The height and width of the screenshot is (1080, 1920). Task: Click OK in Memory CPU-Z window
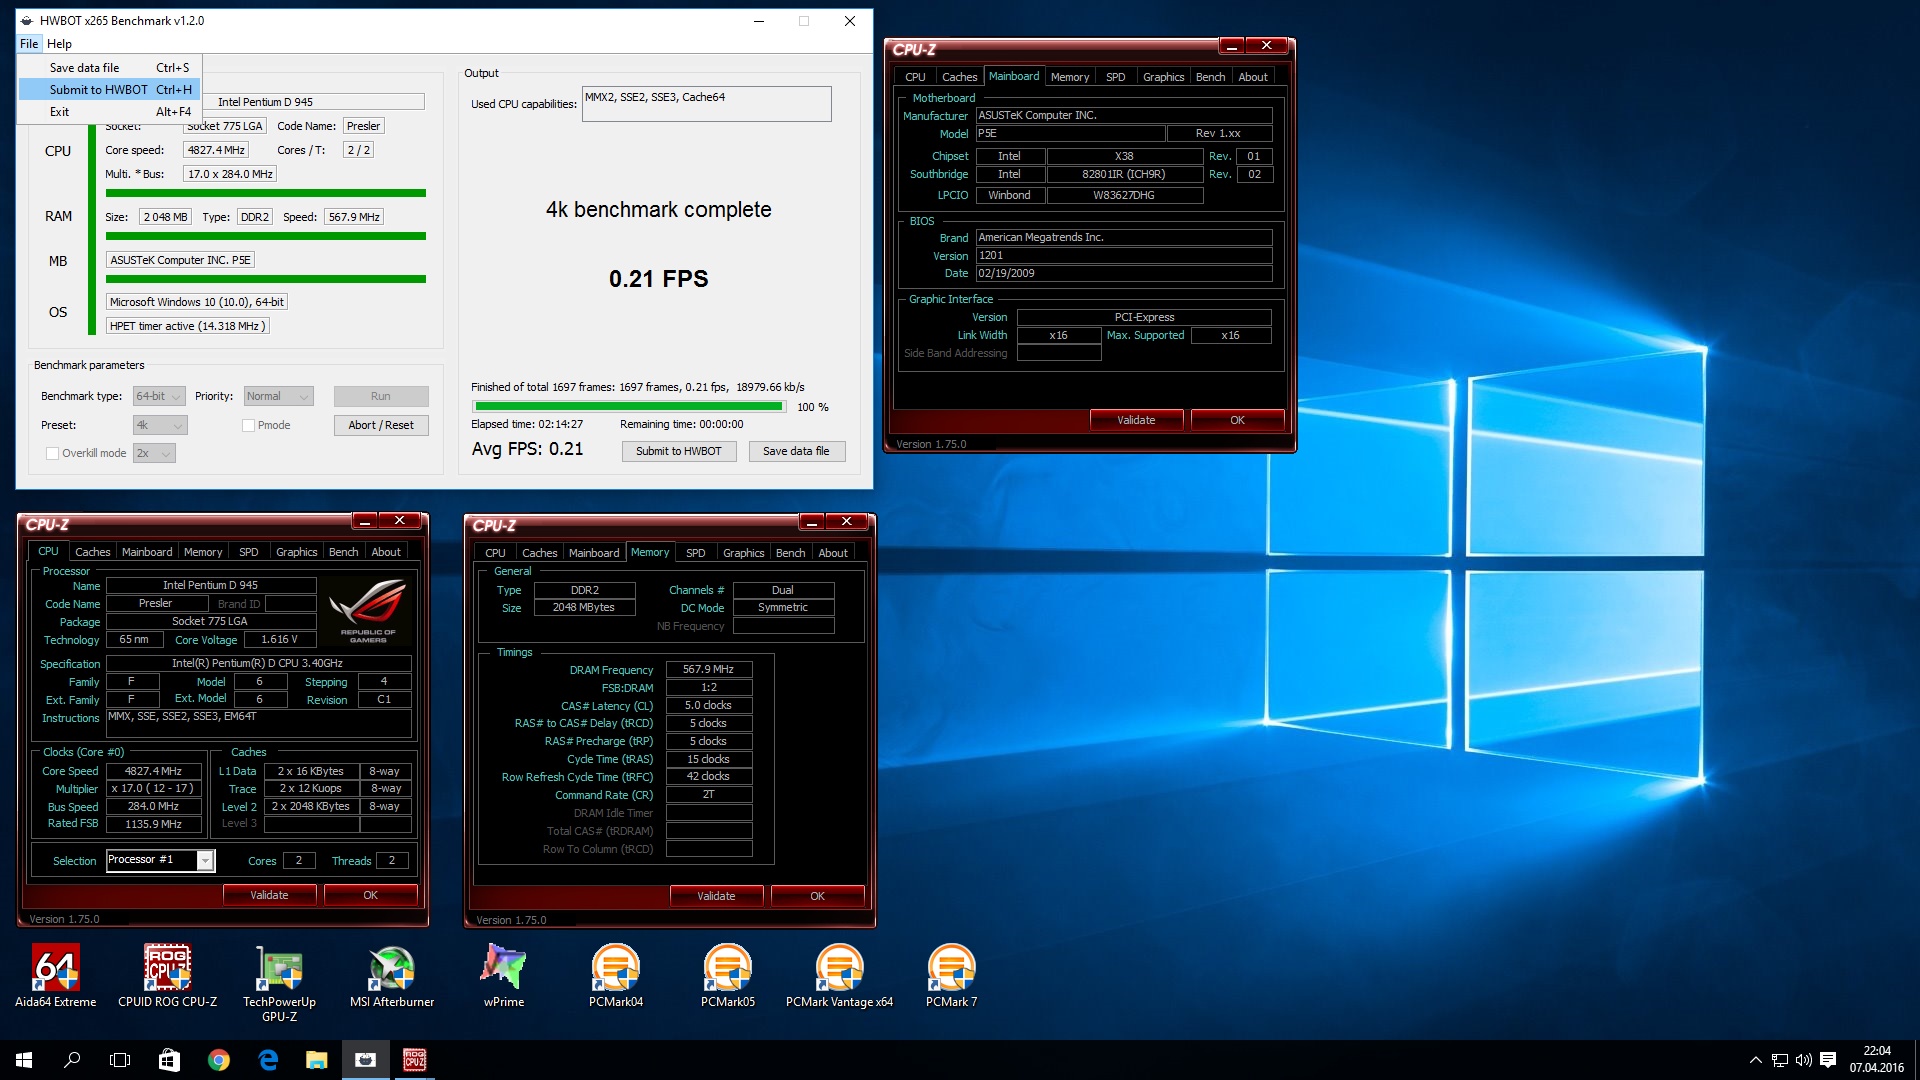coord(817,896)
